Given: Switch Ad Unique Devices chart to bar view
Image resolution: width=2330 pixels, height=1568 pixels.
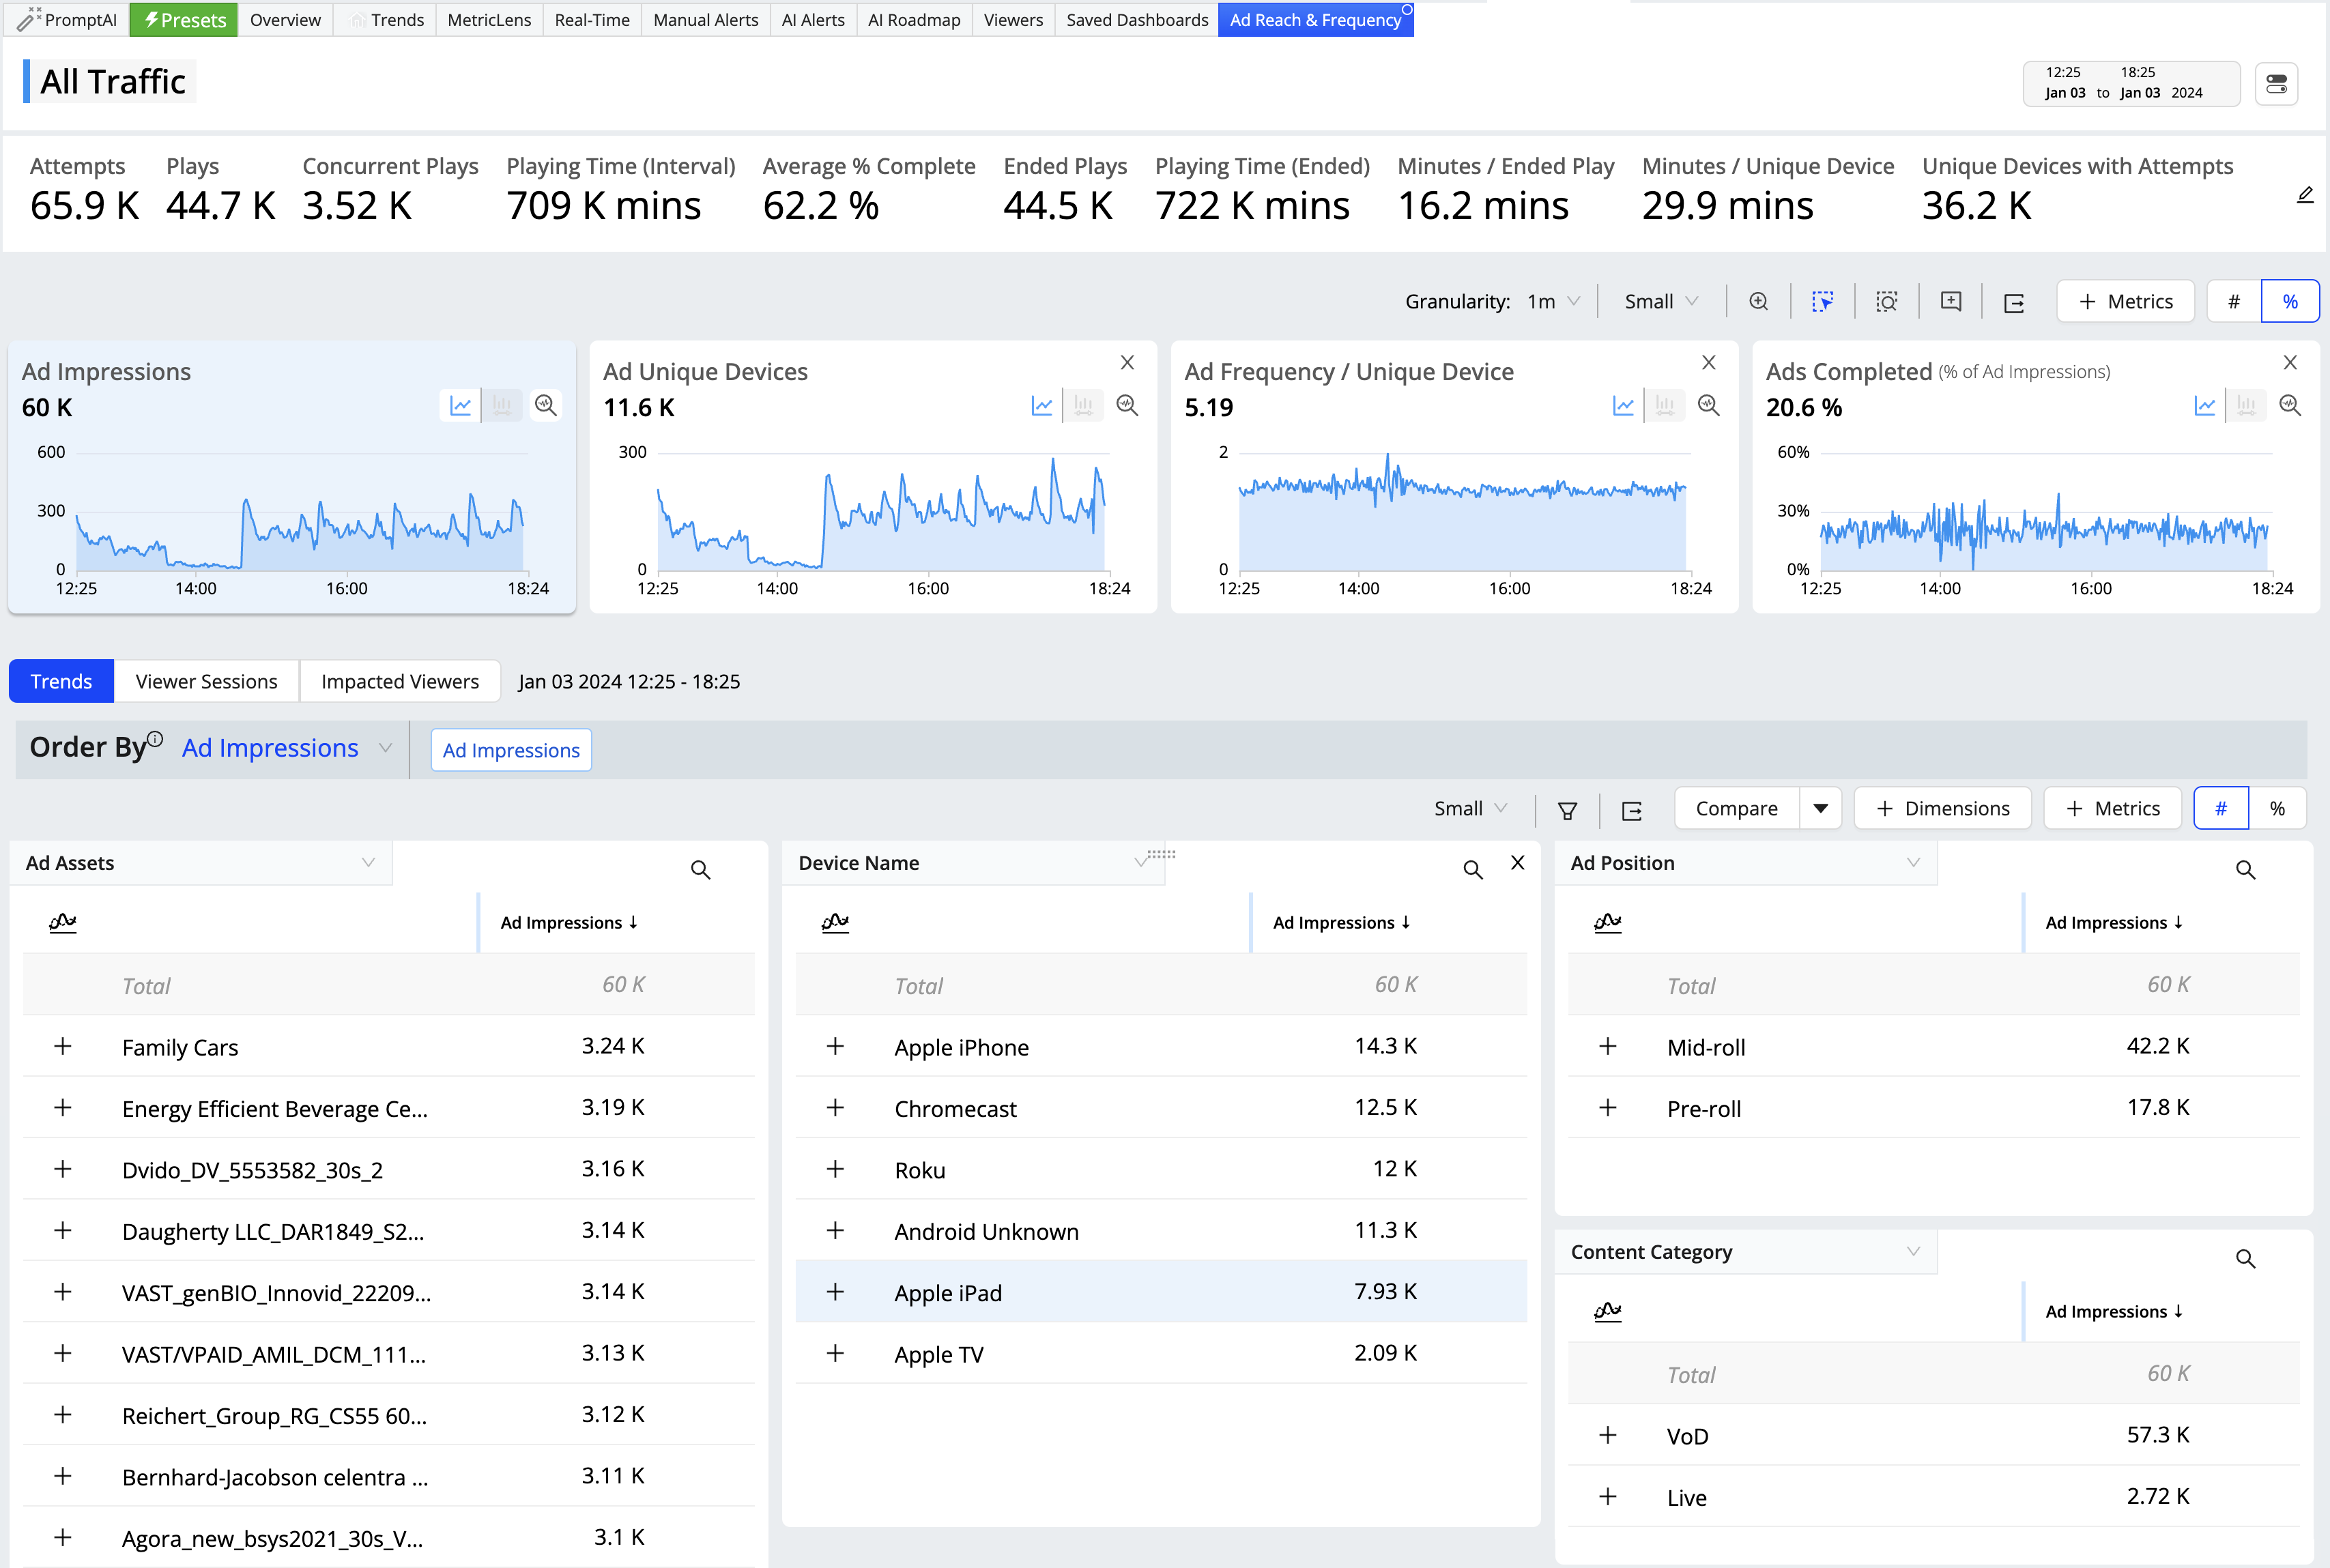Looking at the screenshot, I should click(x=1083, y=405).
